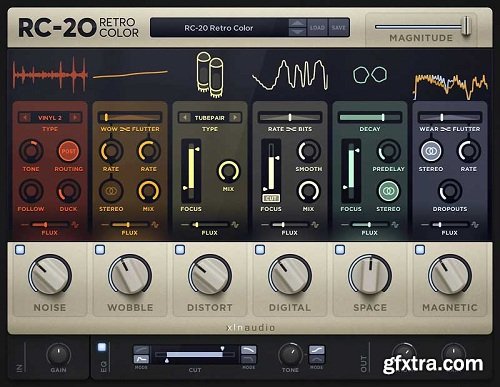The height and width of the screenshot is (387, 500).
Task: Click the large DISTORT amount knob
Action: click(x=210, y=276)
